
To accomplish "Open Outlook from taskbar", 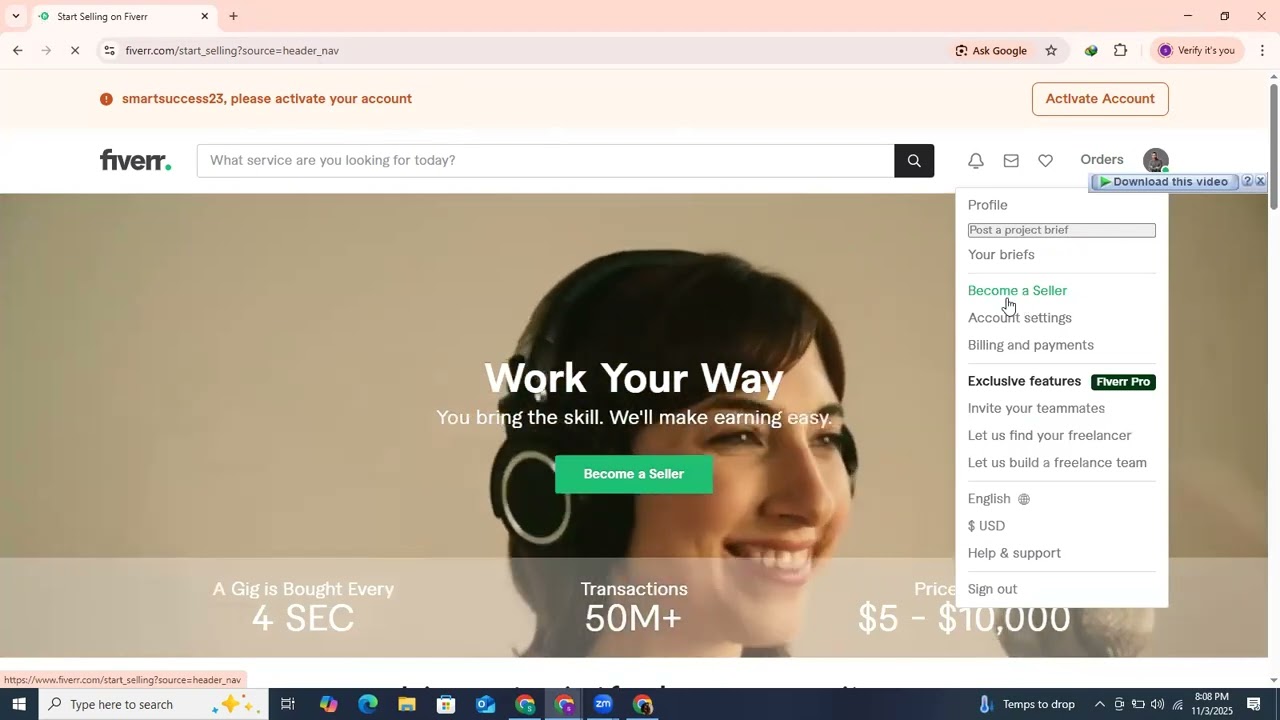I will pos(485,704).
